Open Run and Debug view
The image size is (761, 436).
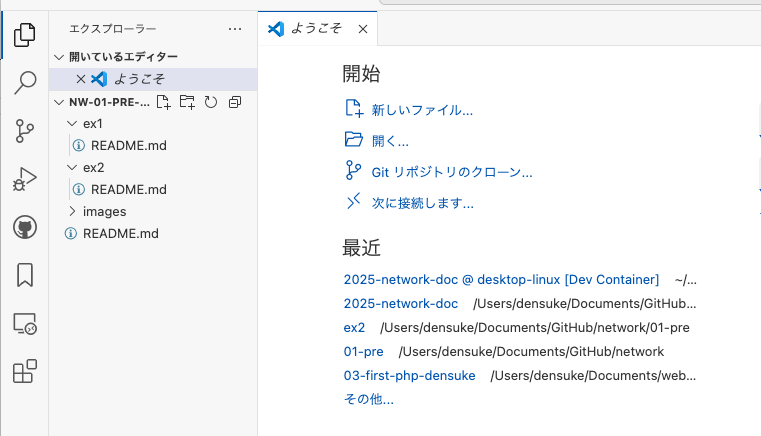[25, 179]
